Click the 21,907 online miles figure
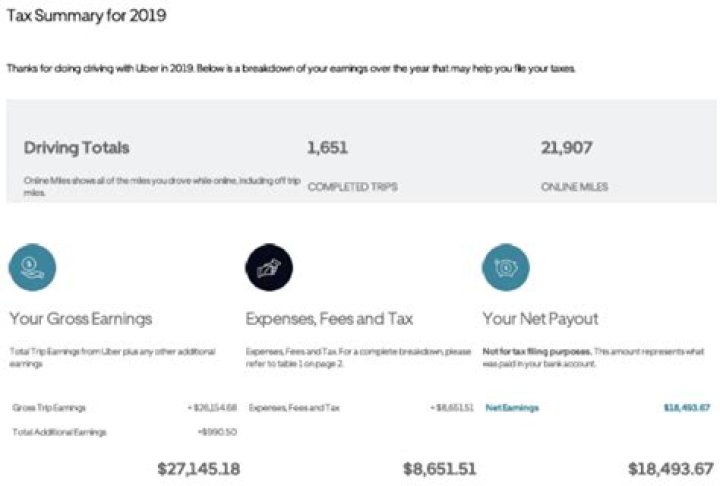 coord(565,148)
